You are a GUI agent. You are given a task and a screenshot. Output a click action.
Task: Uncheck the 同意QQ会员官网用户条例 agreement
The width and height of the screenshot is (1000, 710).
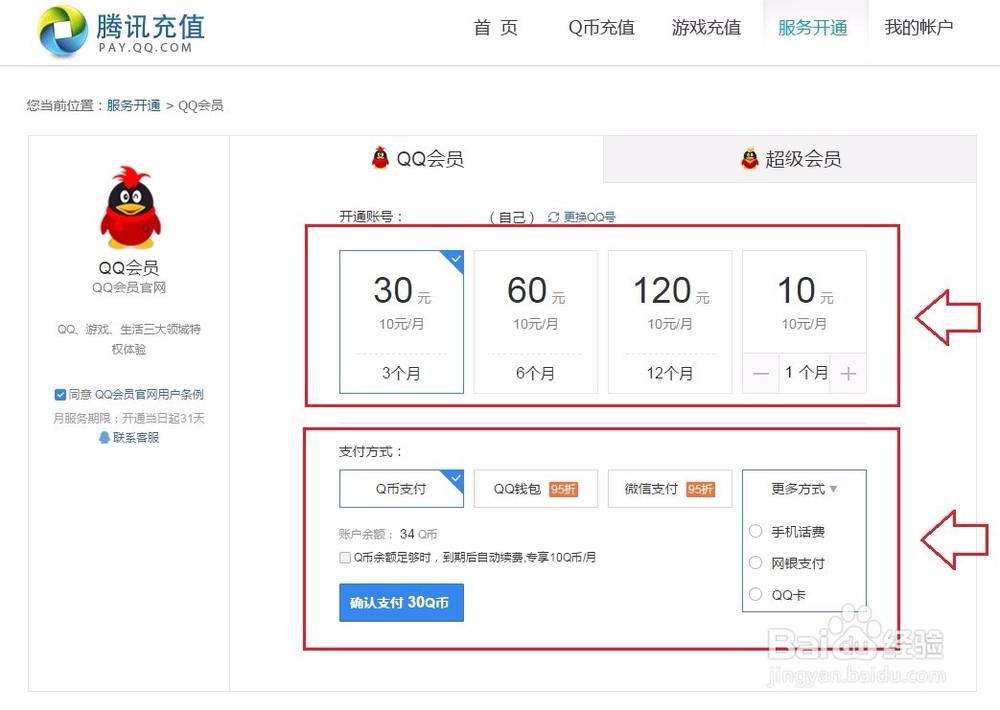point(60,394)
